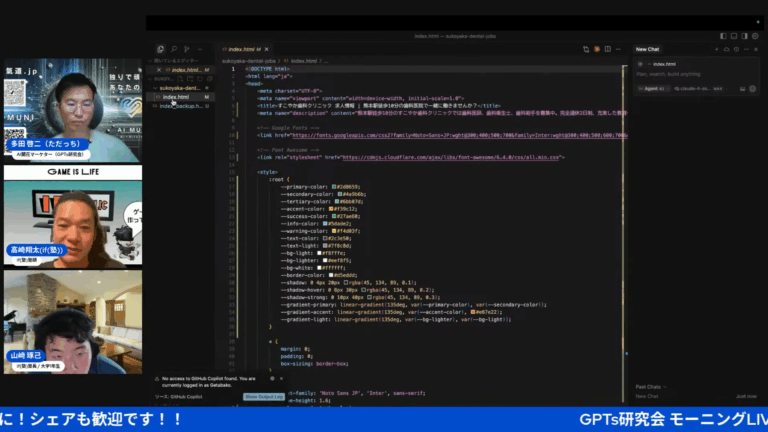Click the open changes icon in editor toolbar
Image resolution: width=768 pixels, height=432 pixels.
586,49
